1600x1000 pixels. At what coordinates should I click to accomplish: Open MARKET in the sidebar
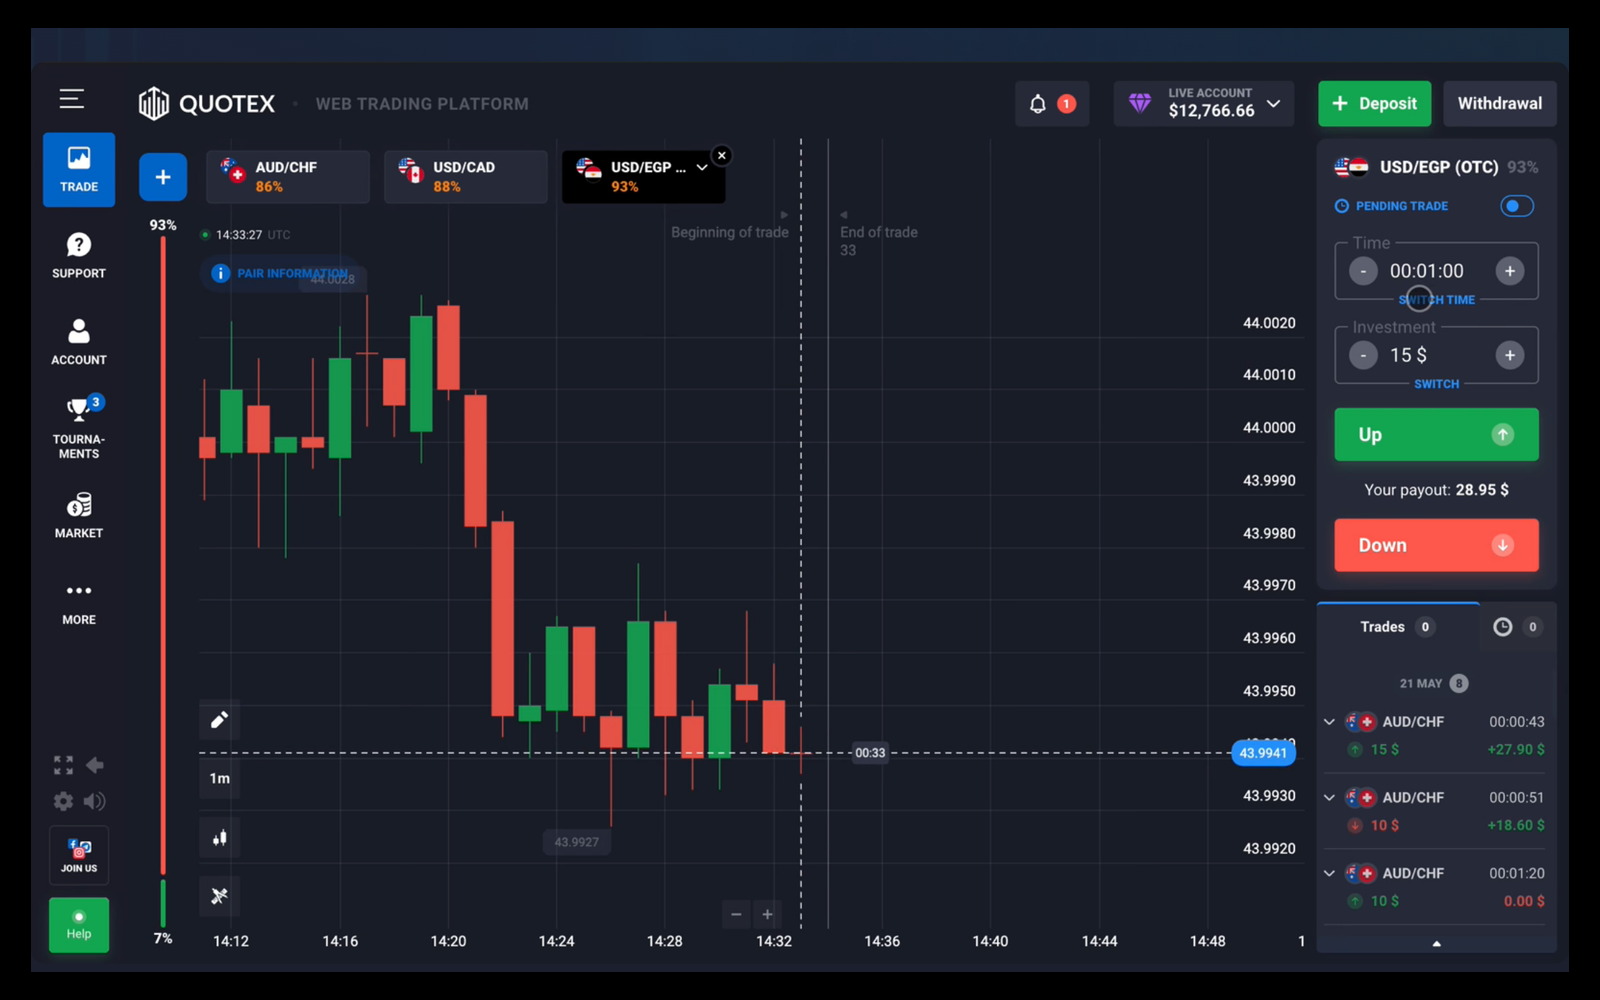[79, 515]
